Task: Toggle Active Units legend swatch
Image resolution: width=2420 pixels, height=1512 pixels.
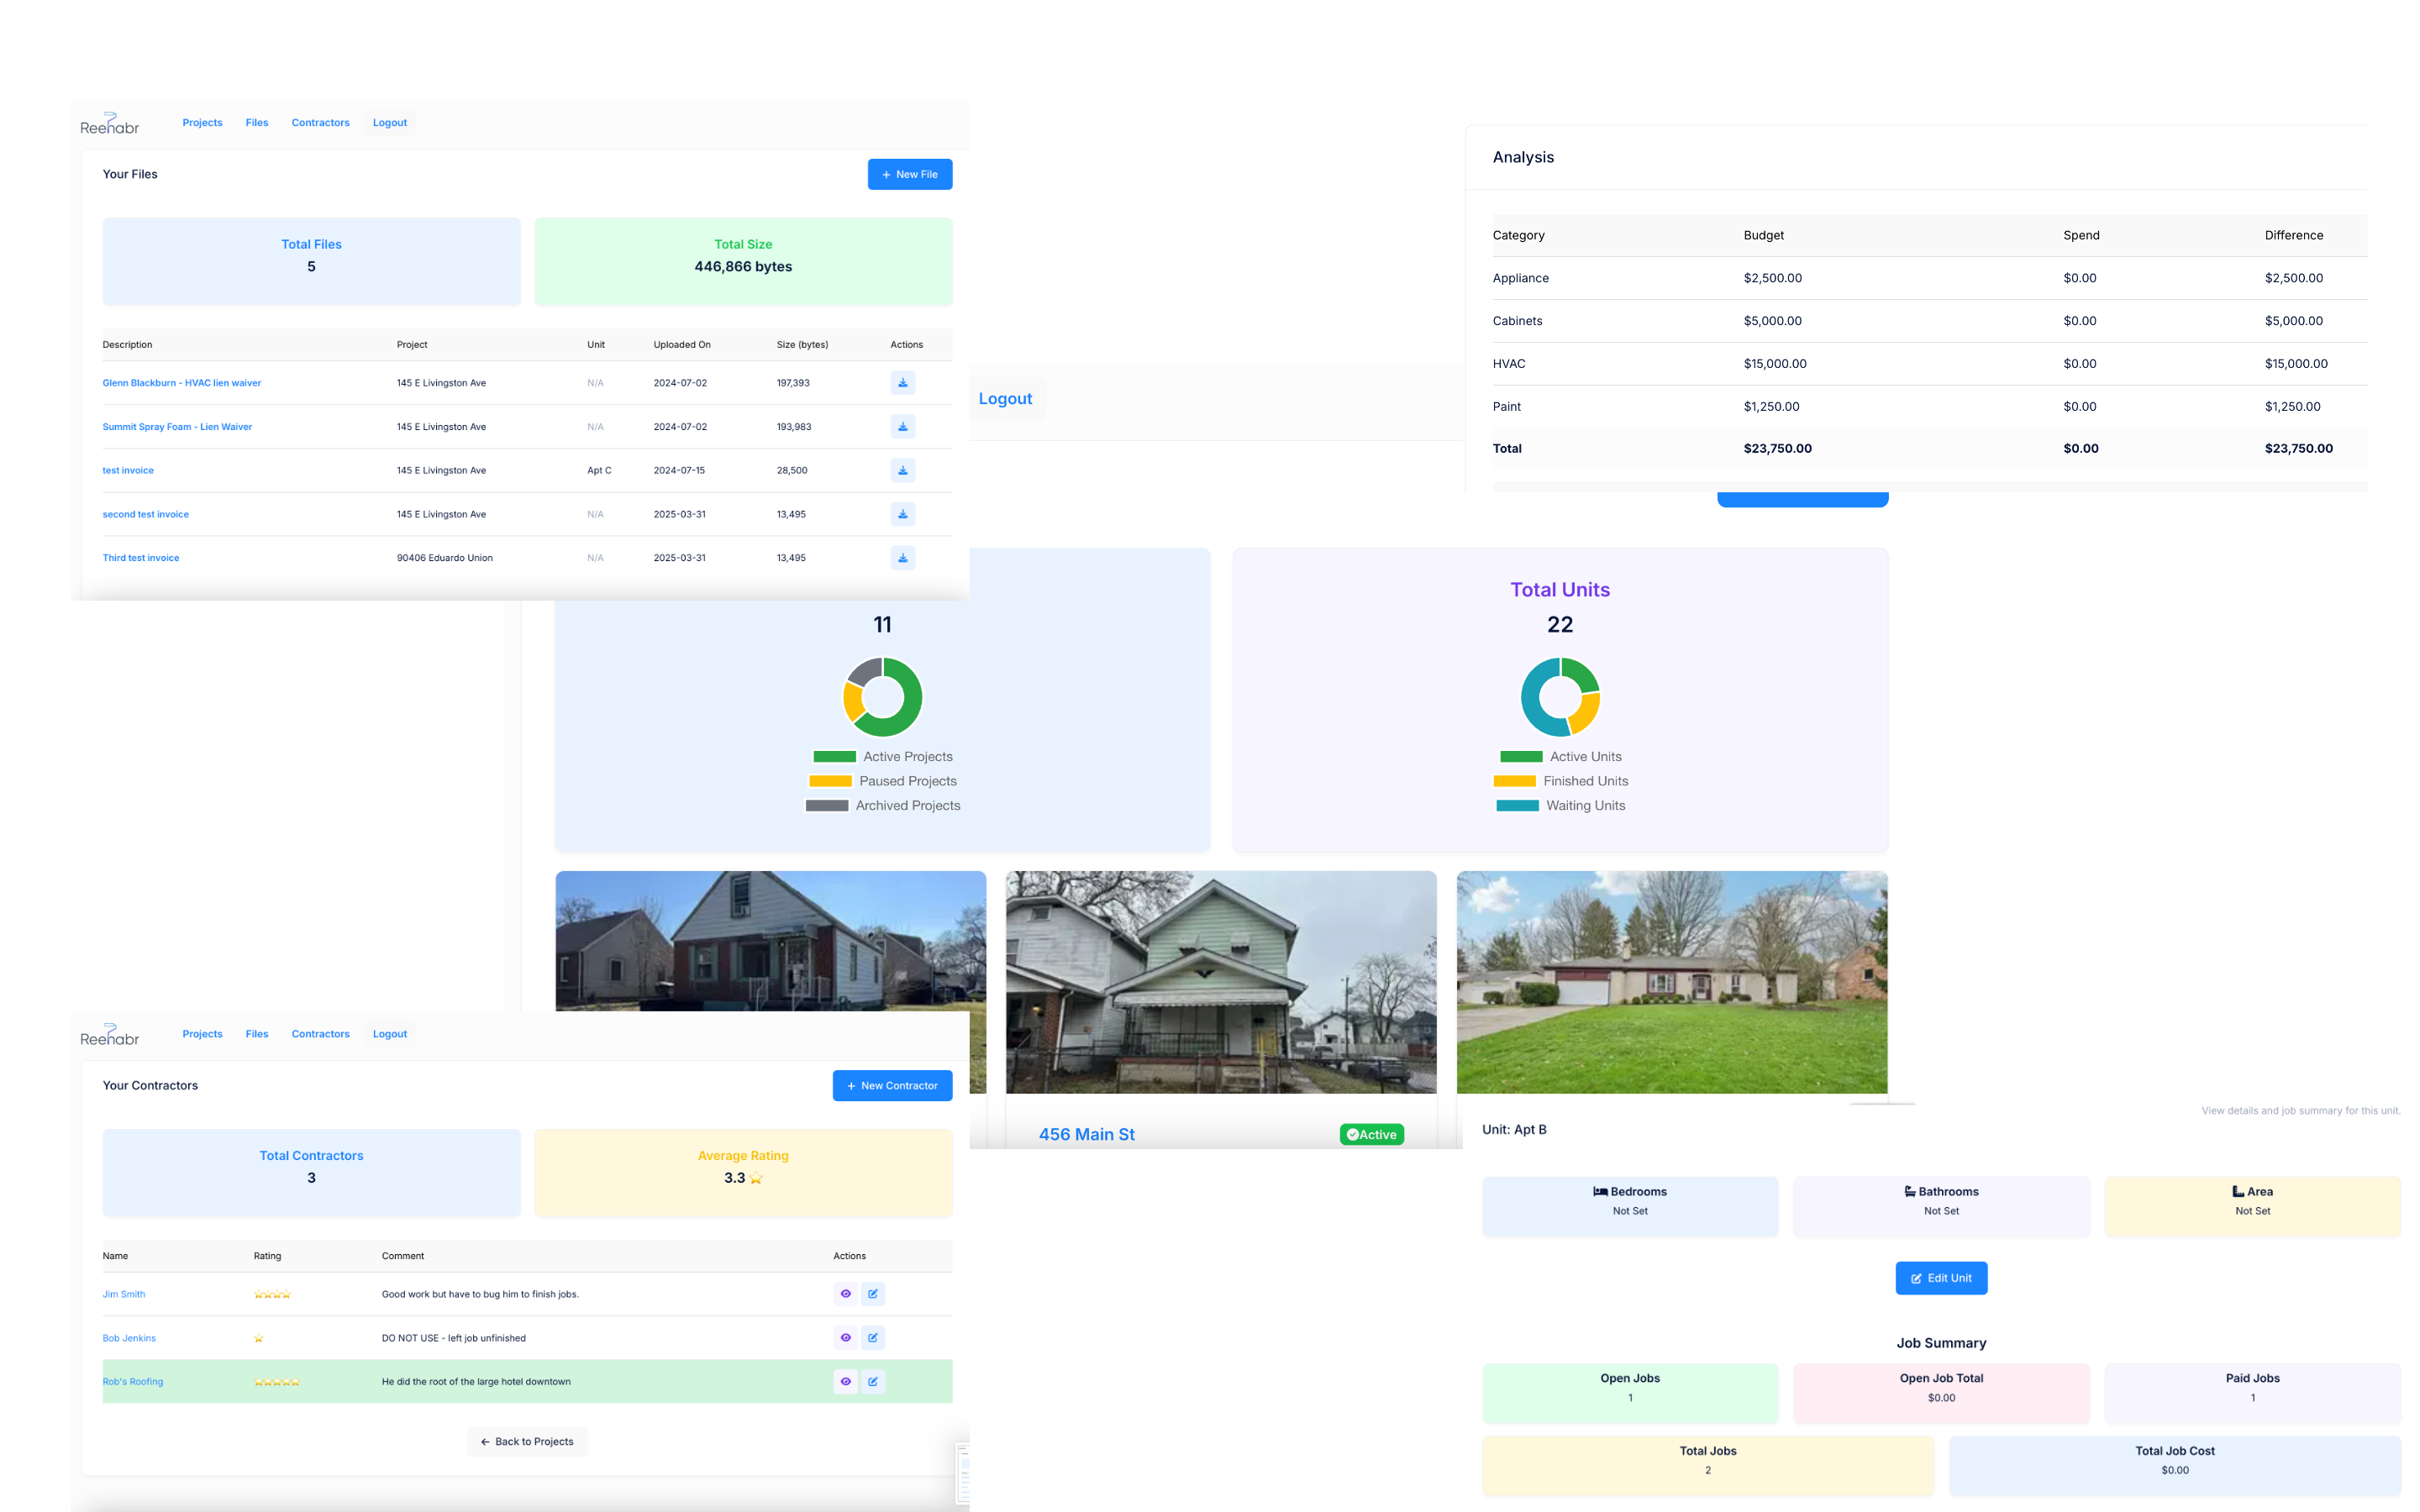Action: [x=1521, y=757]
